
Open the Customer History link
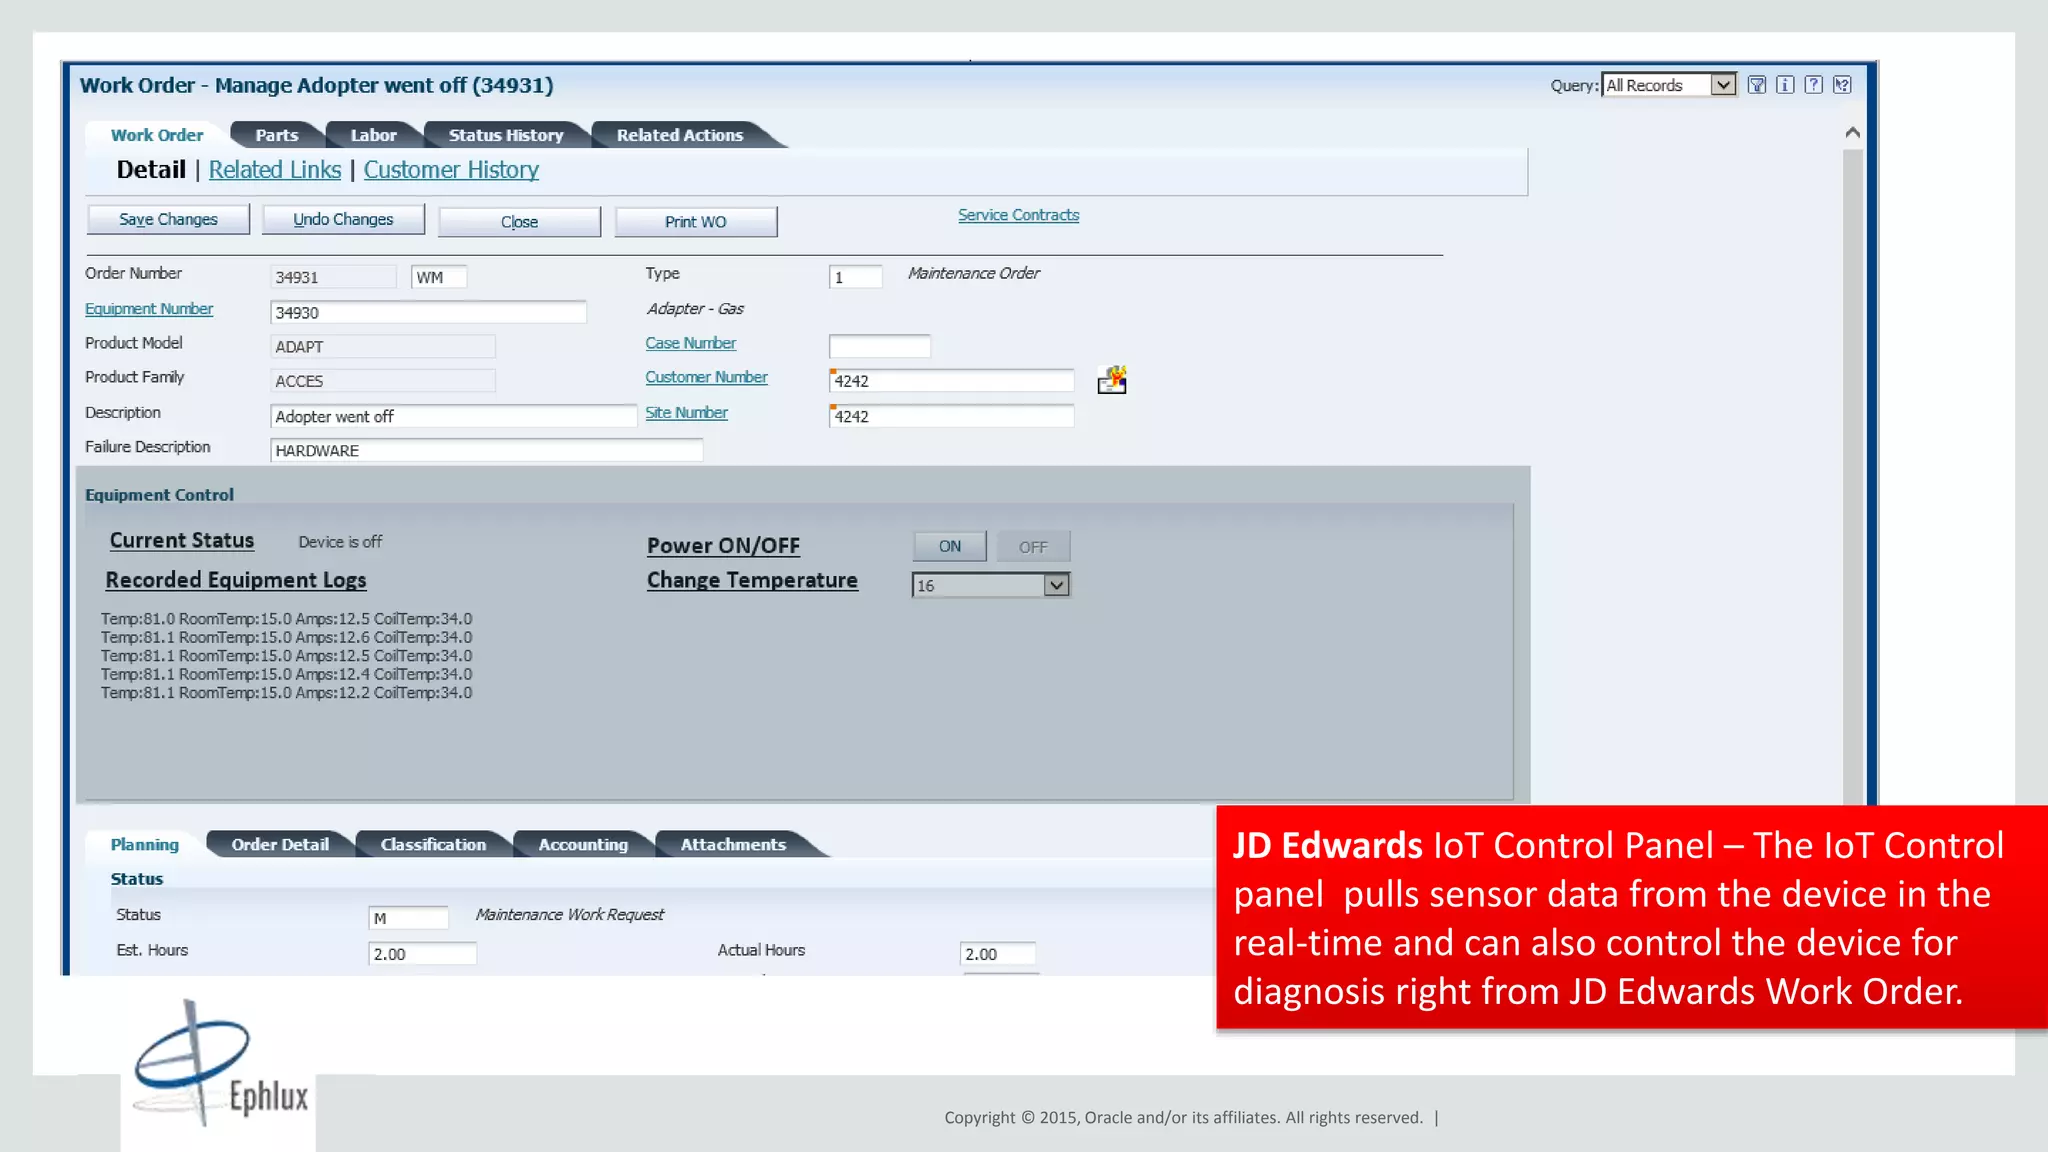coord(451,170)
